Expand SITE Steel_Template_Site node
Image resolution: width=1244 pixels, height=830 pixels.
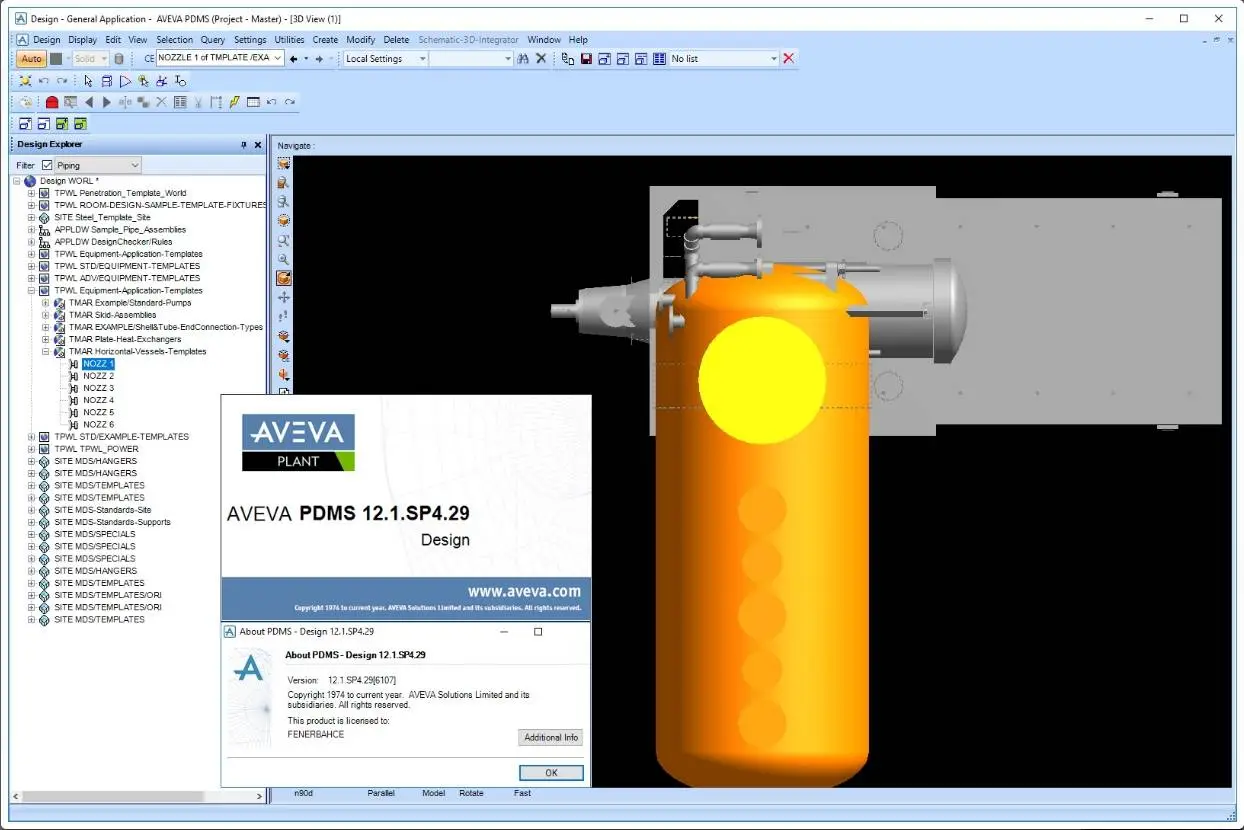(x=31, y=217)
